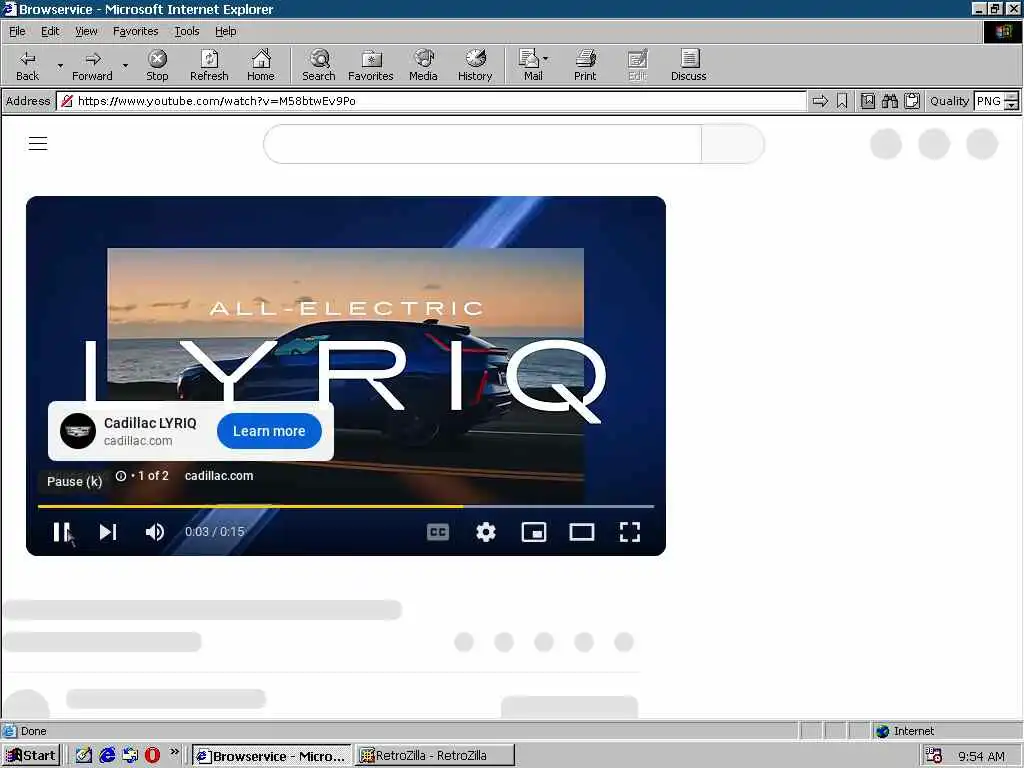
Task: Click the bookmark icon beside address bar
Action: [x=842, y=101]
